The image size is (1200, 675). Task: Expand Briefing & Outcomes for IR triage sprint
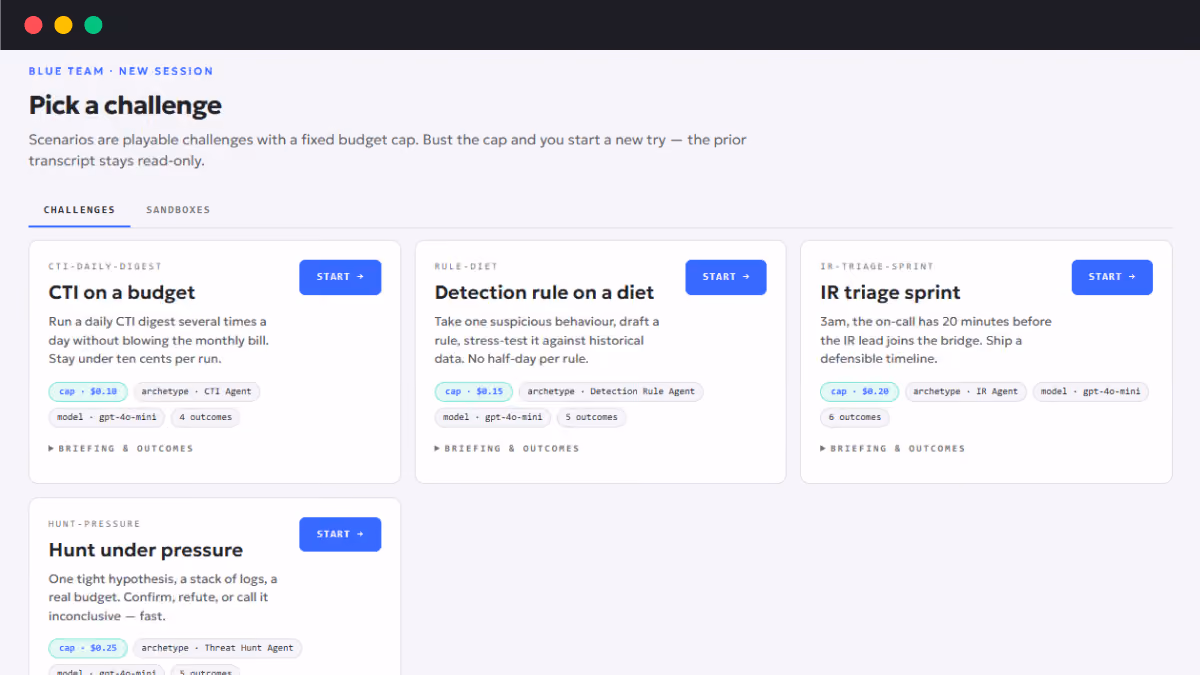(893, 448)
